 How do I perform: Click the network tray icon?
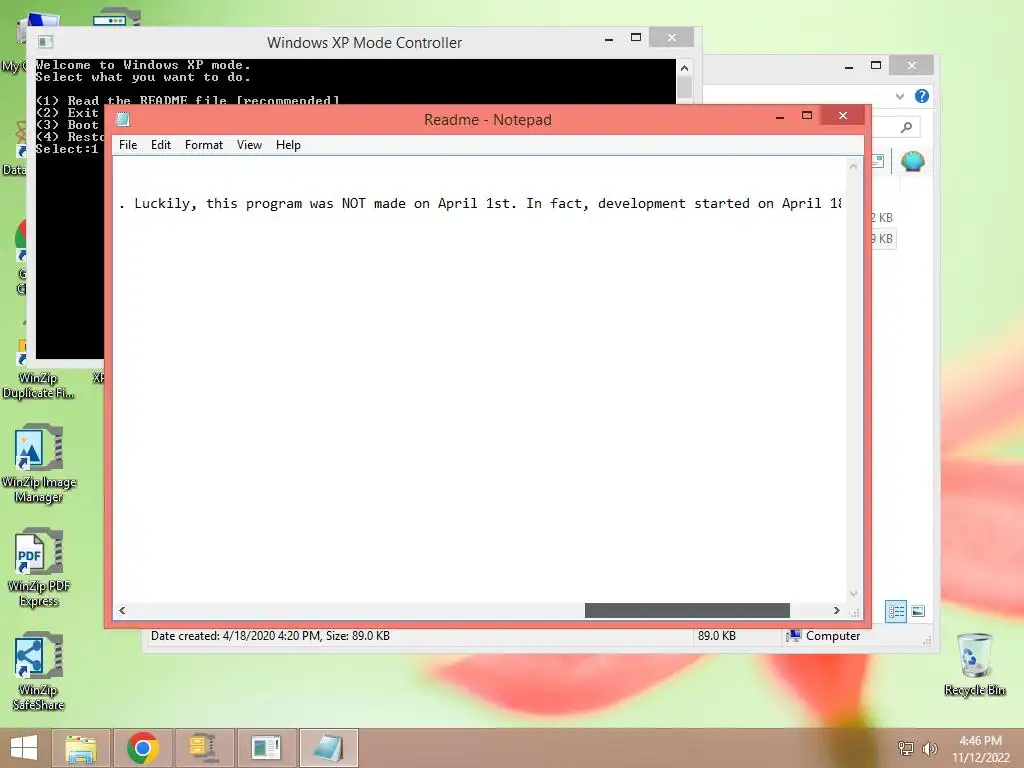pos(906,748)
